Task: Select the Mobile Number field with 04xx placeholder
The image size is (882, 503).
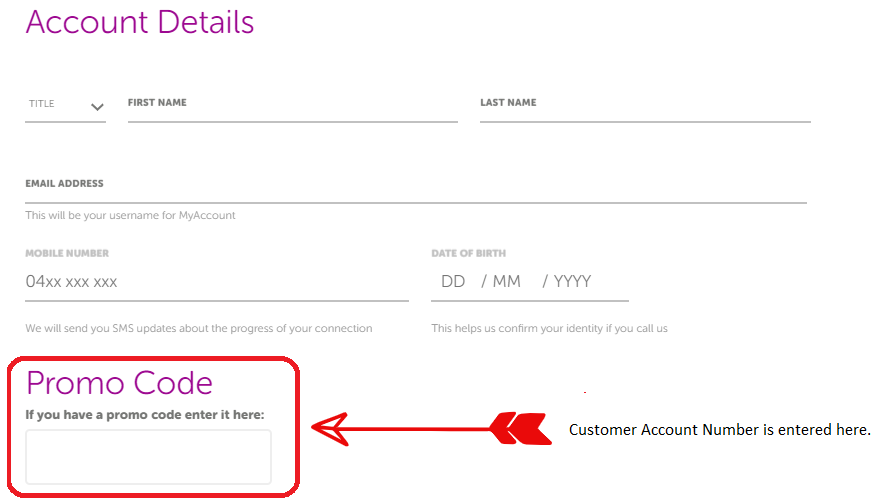Action: coord(217,281)
